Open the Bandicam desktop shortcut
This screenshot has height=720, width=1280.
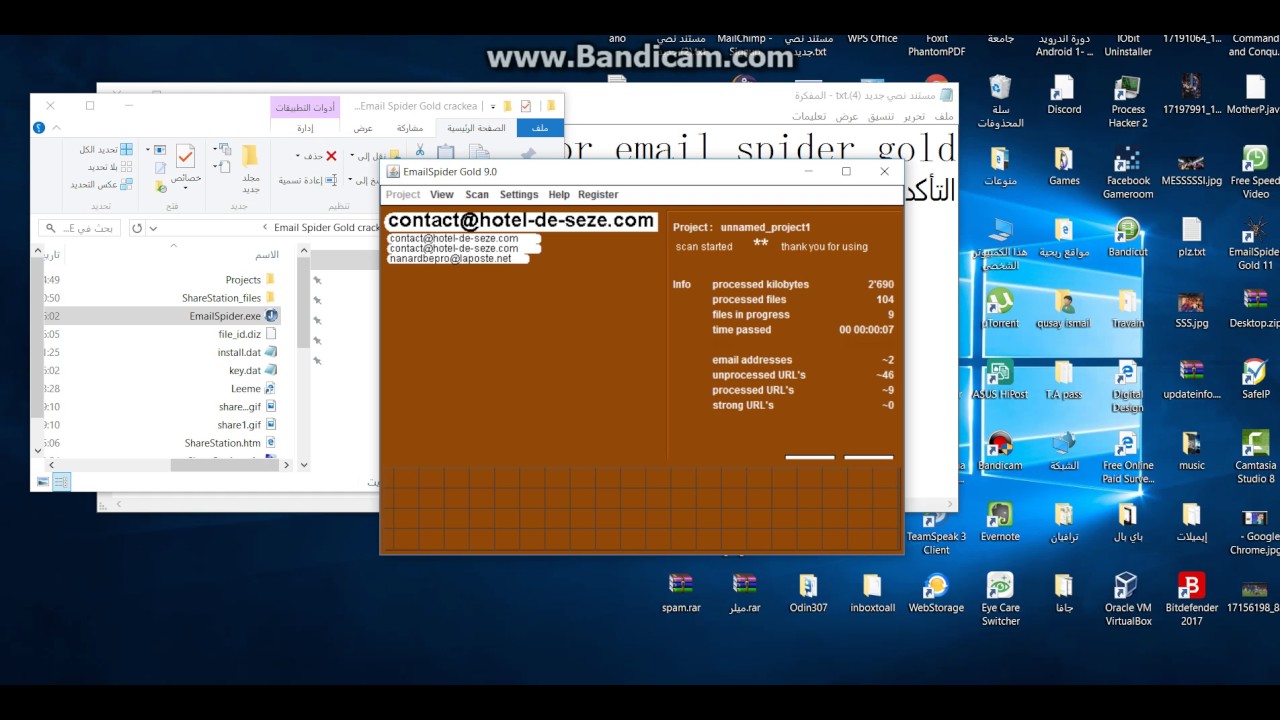tap(1000, 452)
